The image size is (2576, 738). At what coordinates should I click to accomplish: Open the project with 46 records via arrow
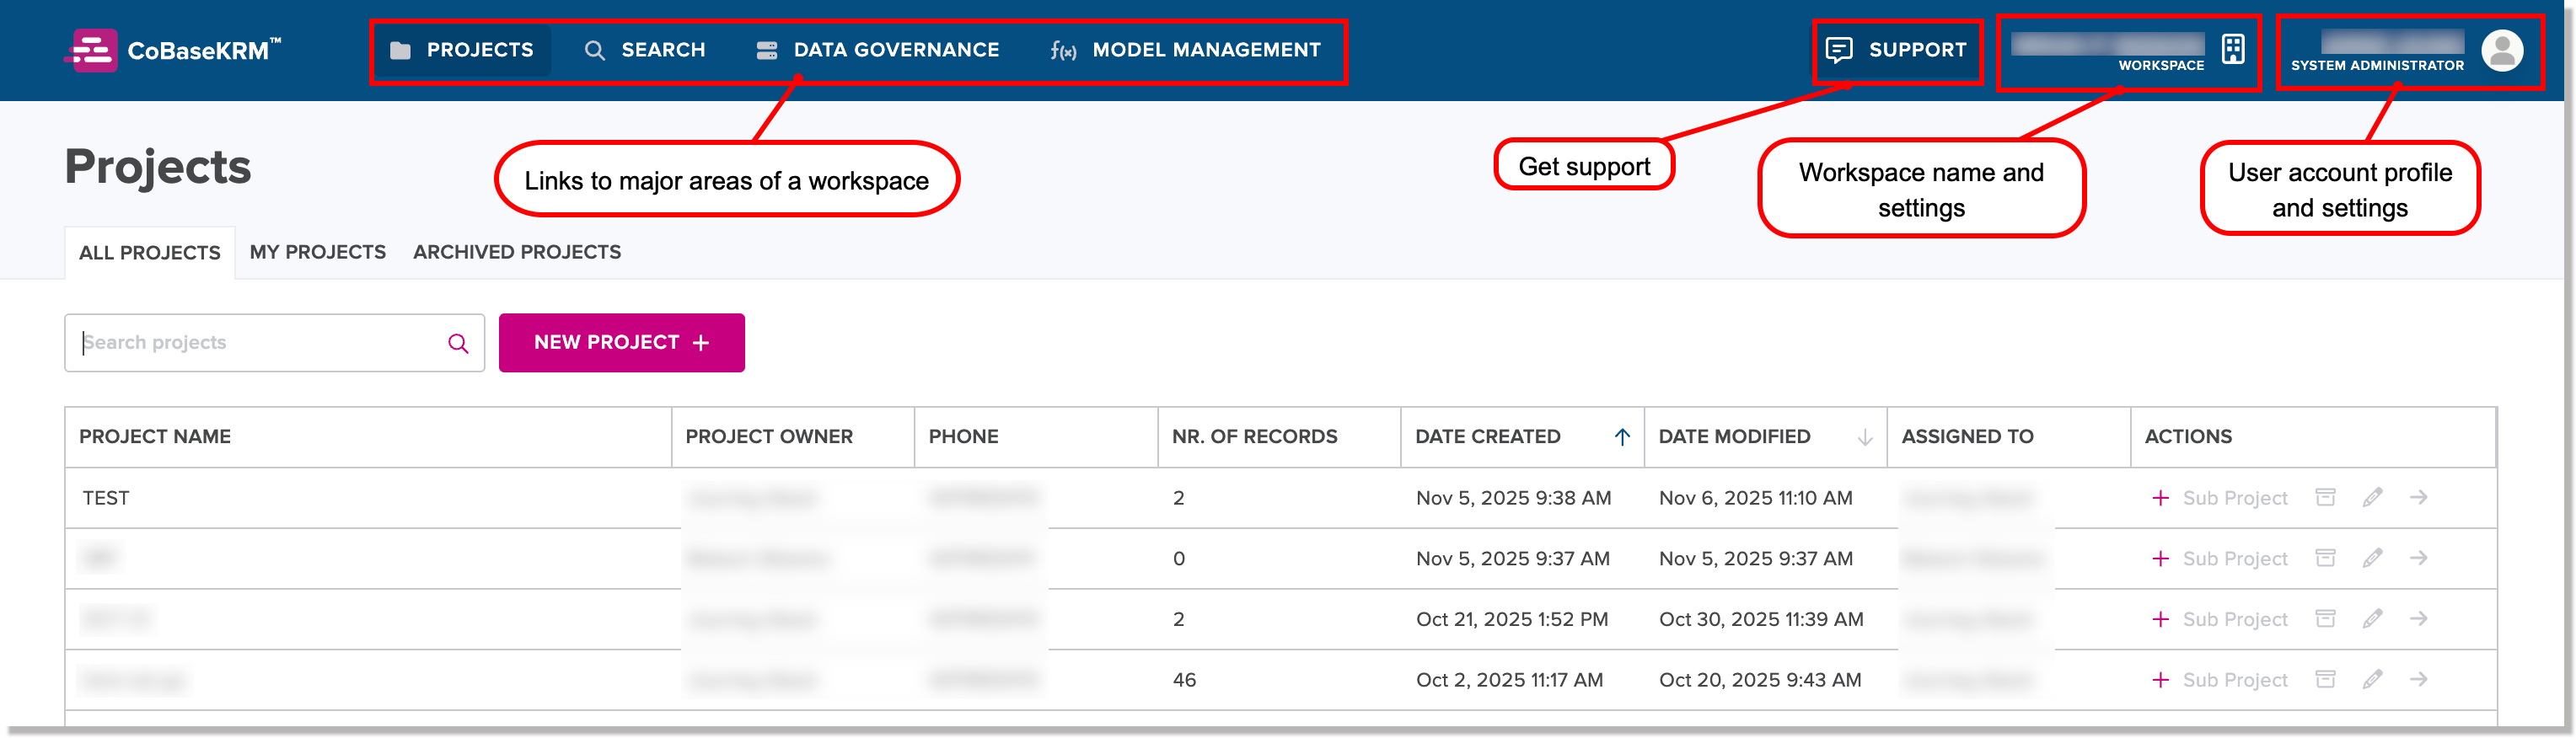pyautogui.click(x=2418, y=679)
